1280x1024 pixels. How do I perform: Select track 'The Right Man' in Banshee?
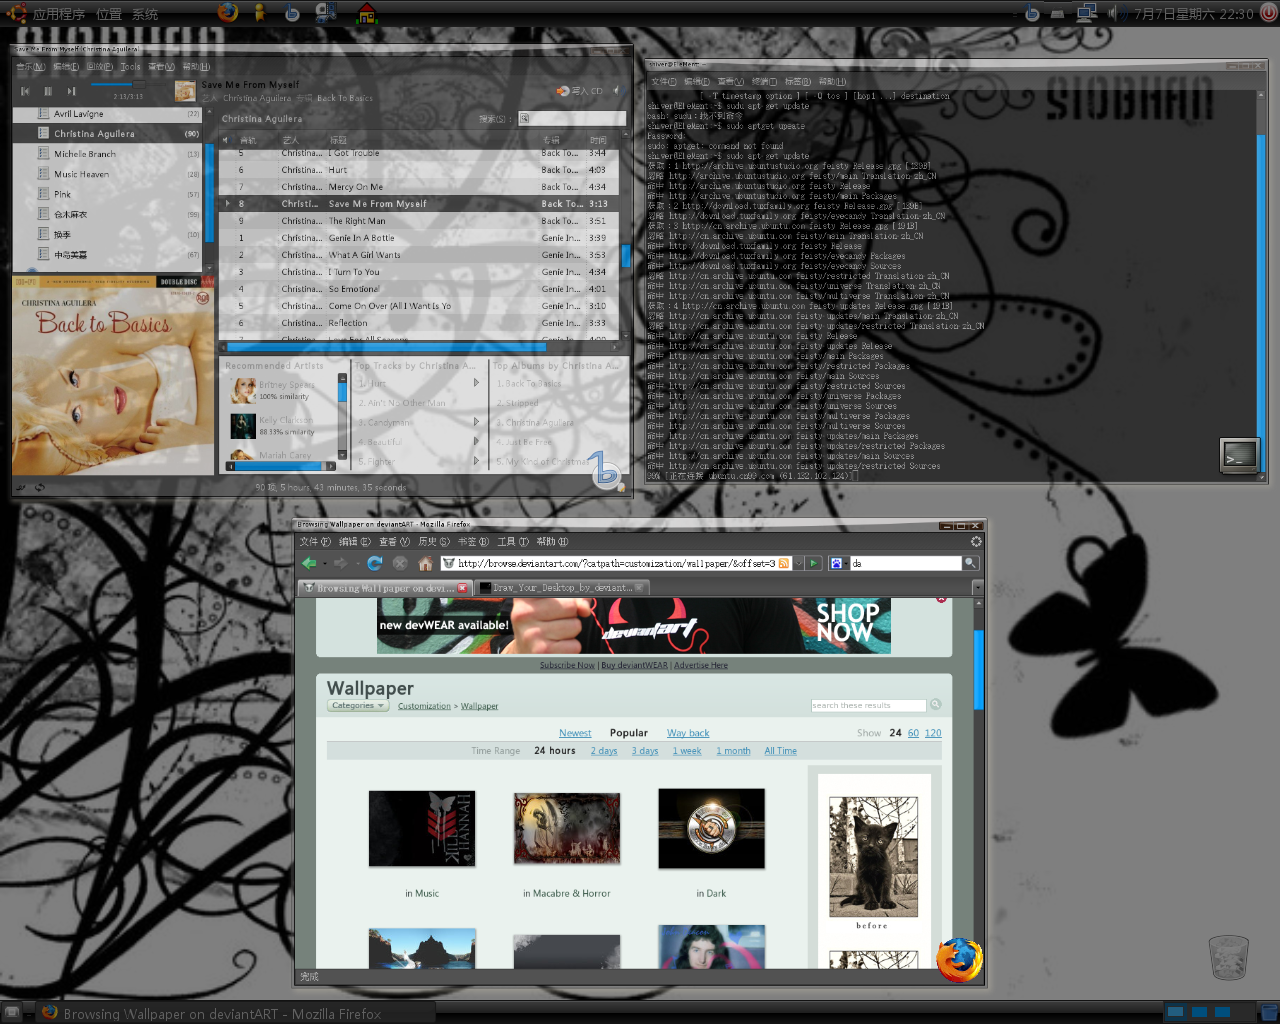[x=419, y=221]
